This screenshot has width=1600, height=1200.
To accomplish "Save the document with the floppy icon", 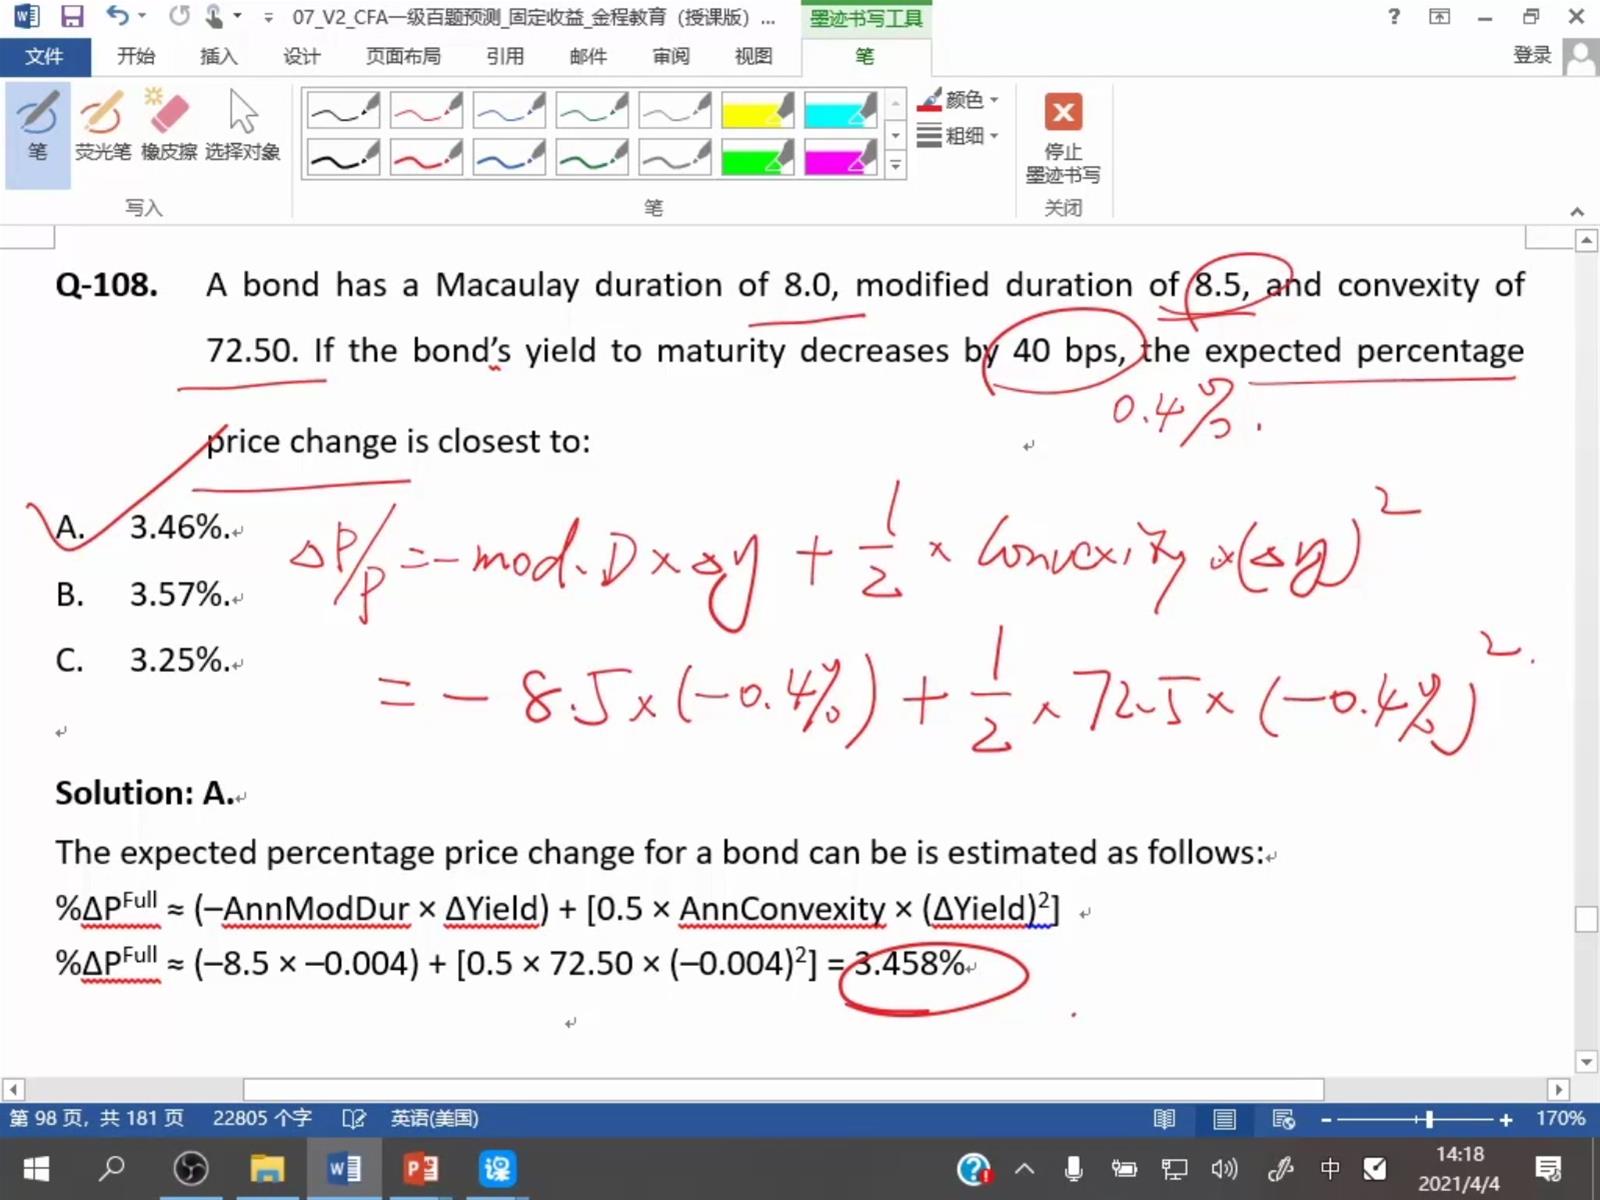I will 72,16.
